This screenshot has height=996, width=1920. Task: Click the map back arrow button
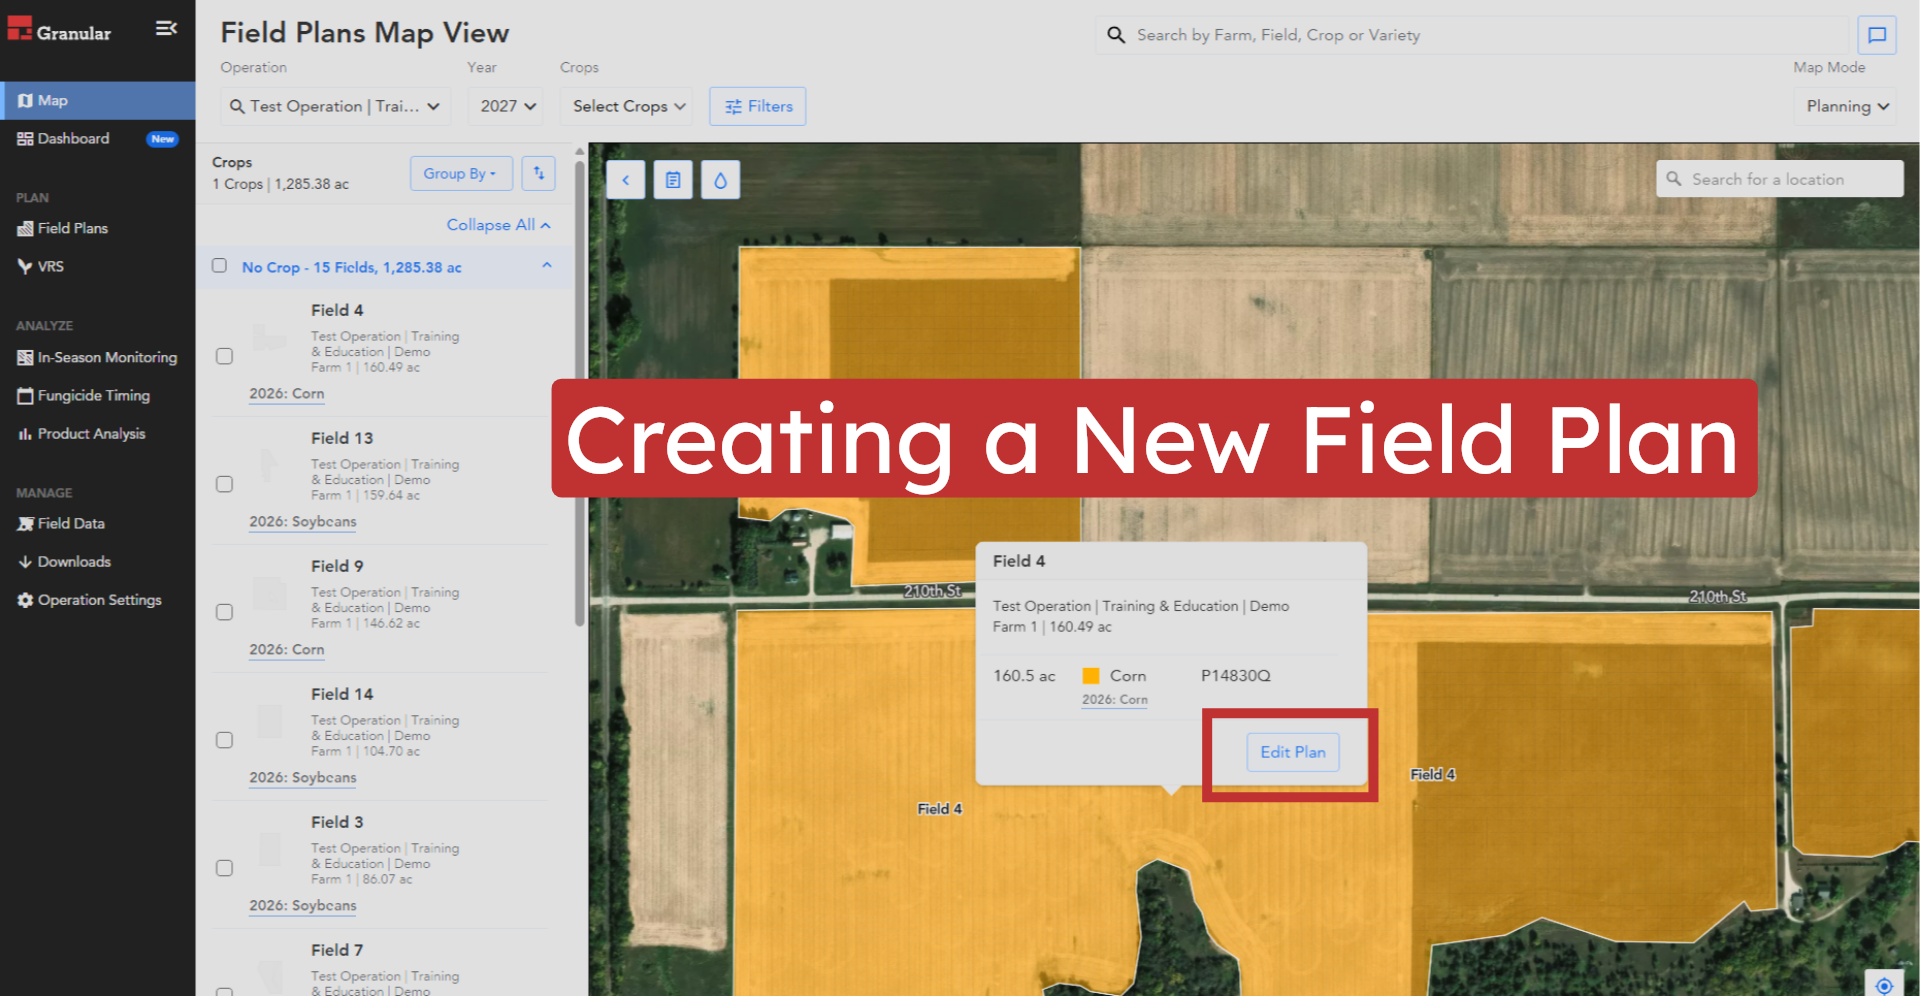(626, 180)
